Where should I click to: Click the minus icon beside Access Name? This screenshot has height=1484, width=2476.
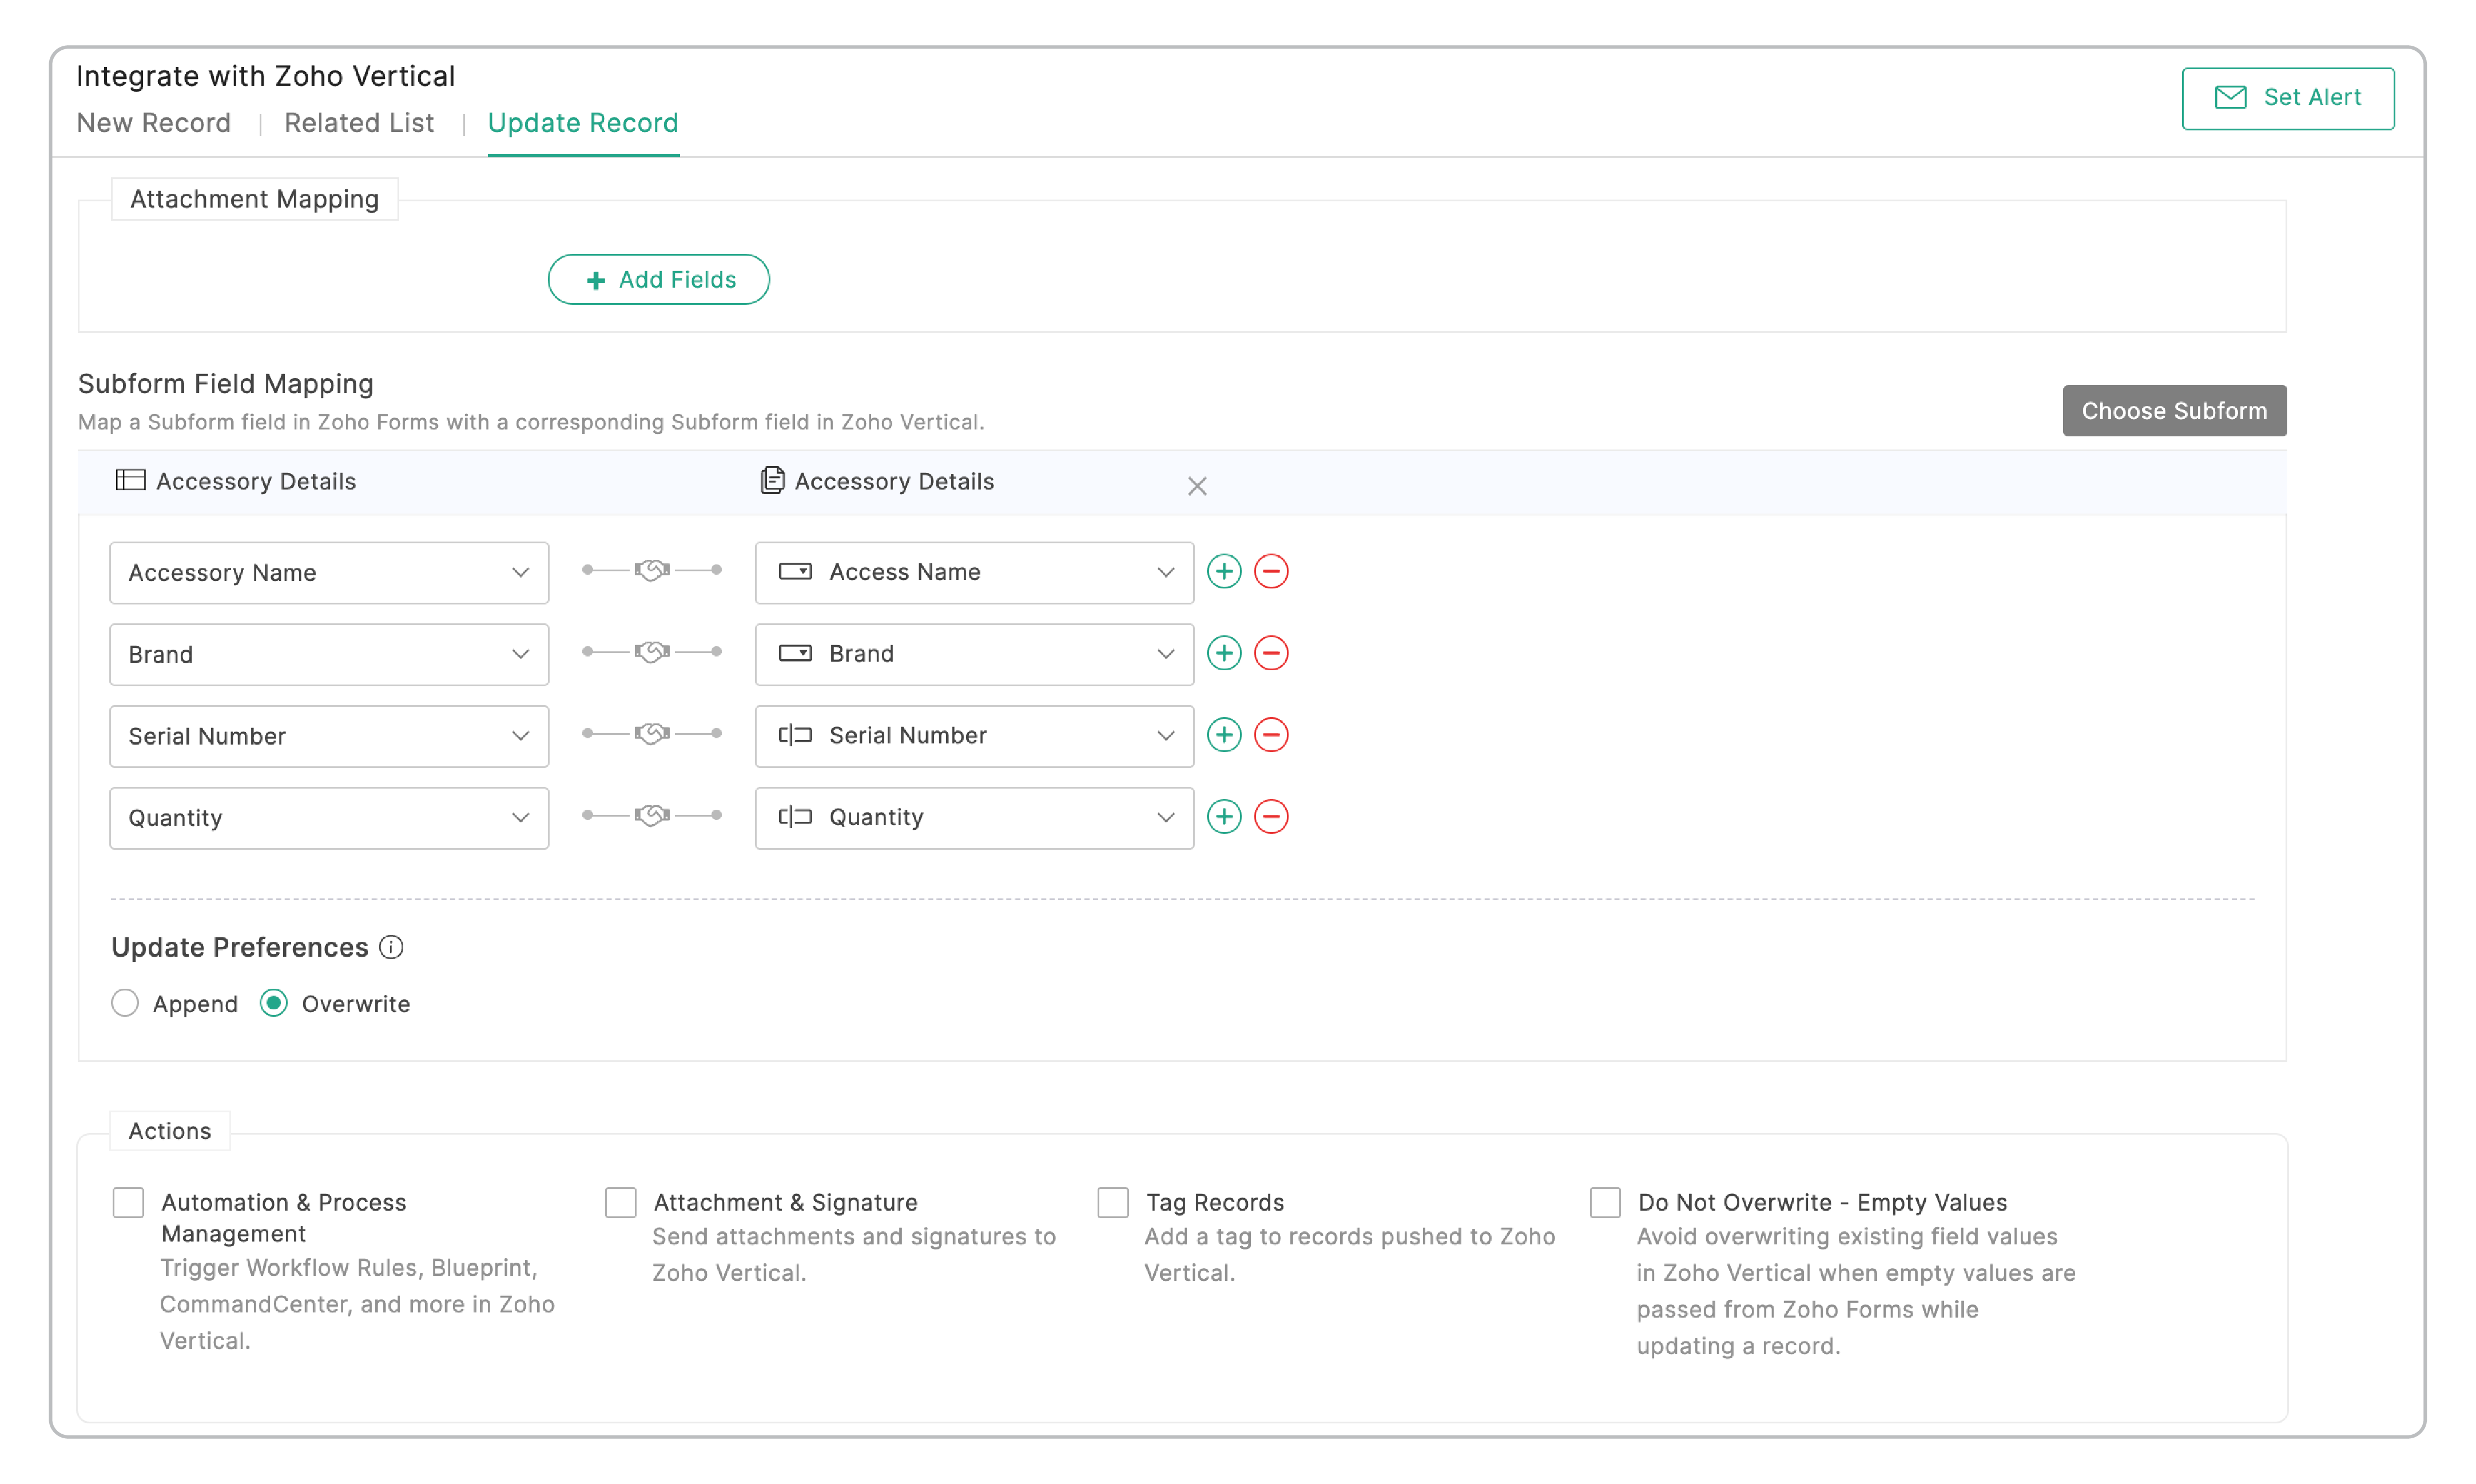click(x=1271, y=571)
